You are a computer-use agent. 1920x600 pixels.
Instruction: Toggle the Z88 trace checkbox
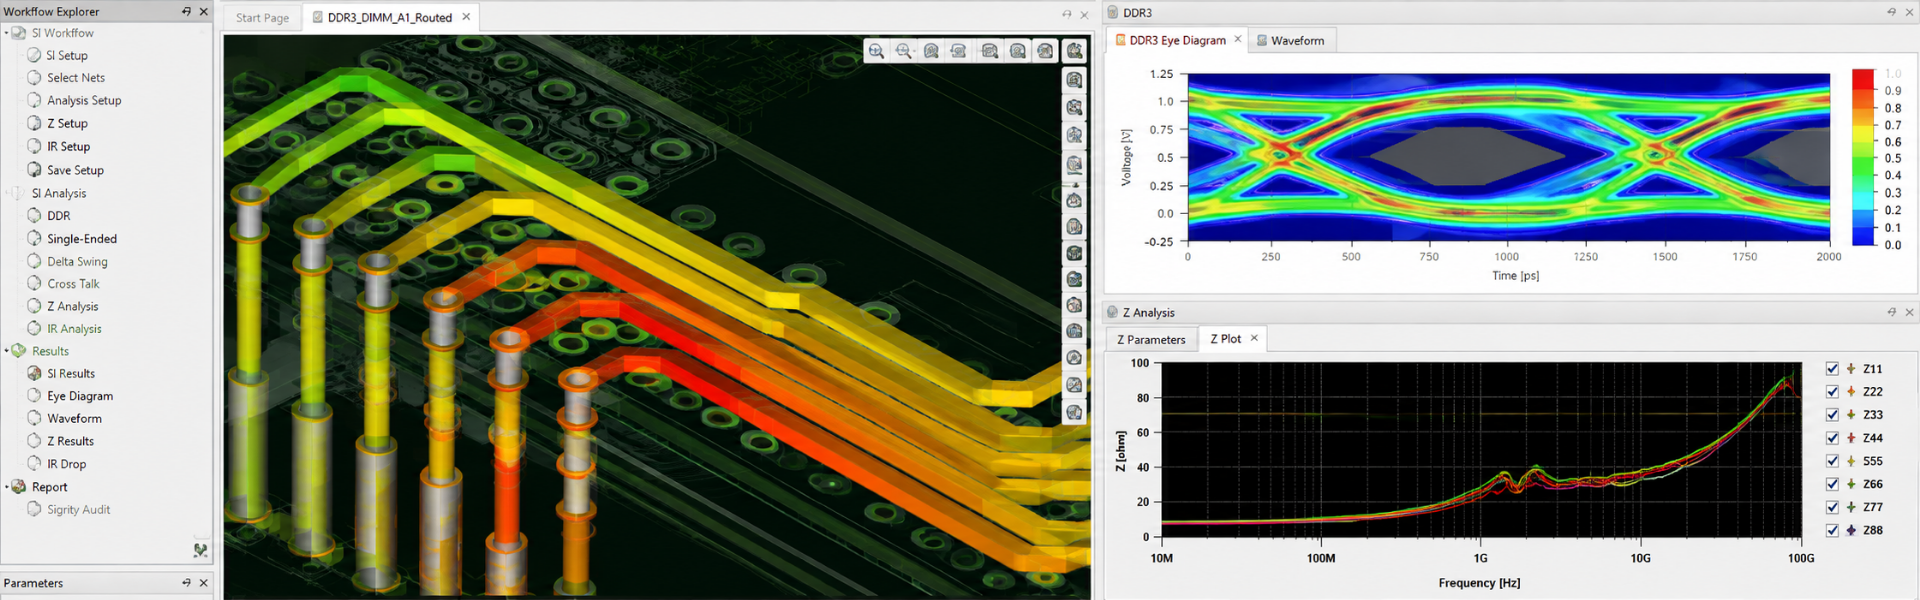(1832, 530)
